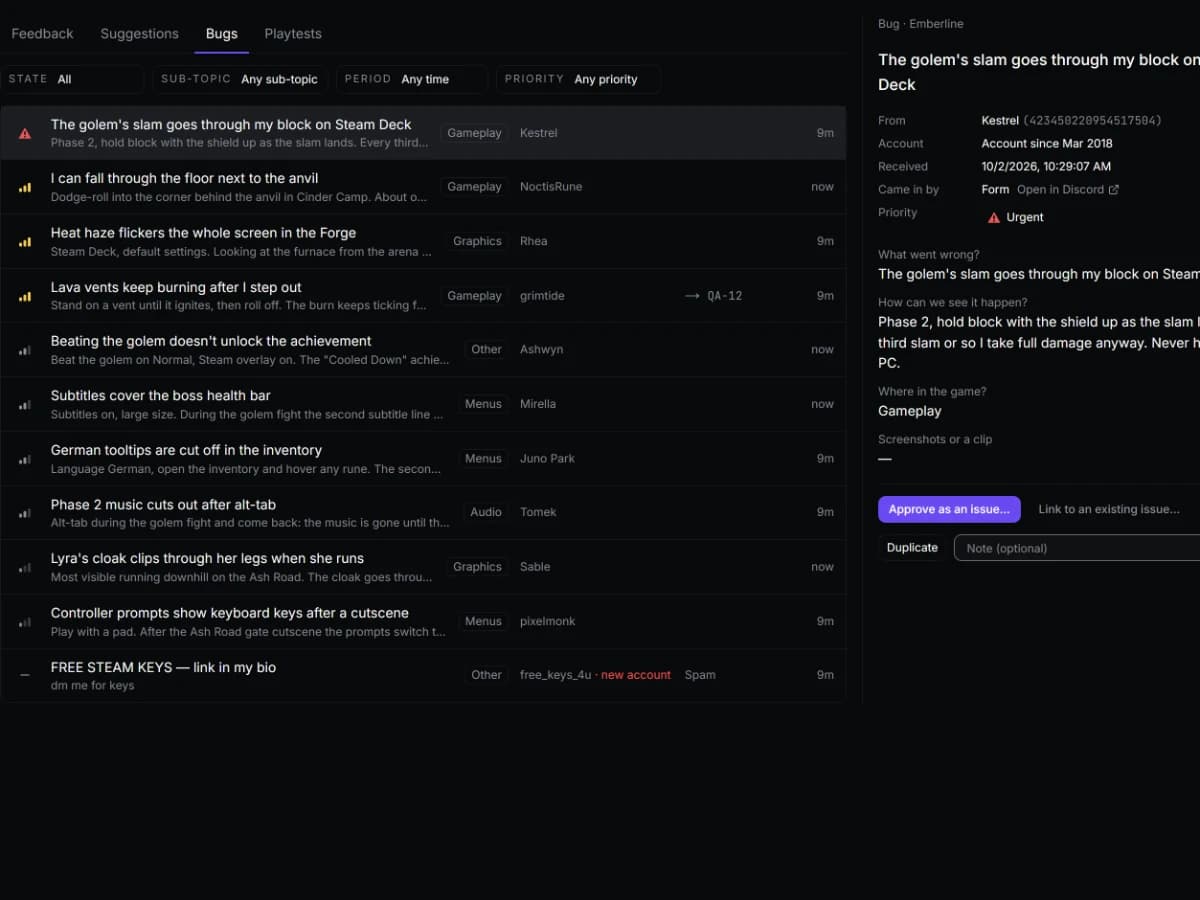Open 'Controller prompts show keyboard keys' report
Viewport: 1200px width, 900px height.
423,621
